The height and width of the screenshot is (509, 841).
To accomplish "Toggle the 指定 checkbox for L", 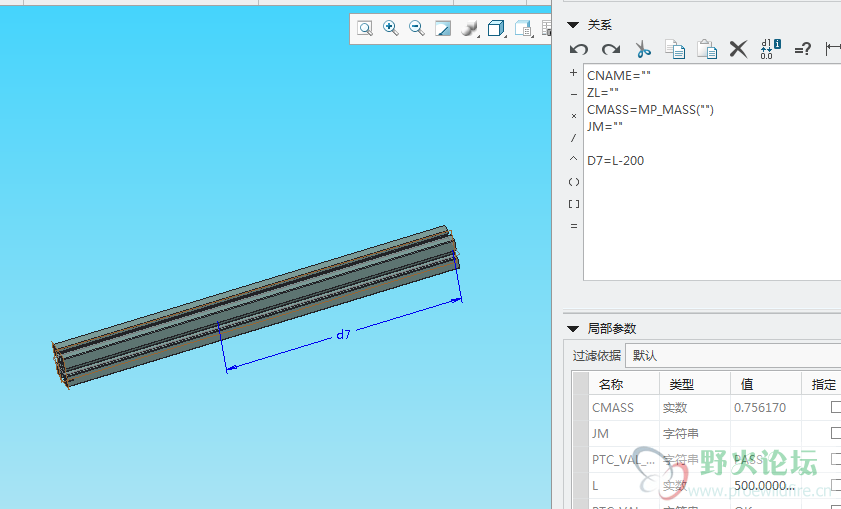I will [836, 485].
